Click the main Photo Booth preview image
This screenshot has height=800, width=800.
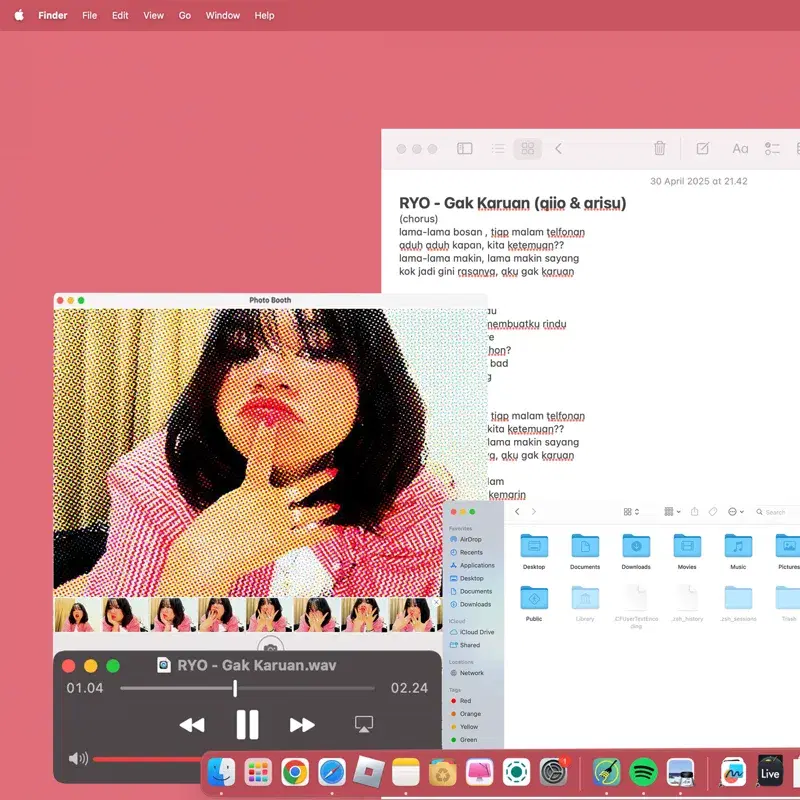270,452
